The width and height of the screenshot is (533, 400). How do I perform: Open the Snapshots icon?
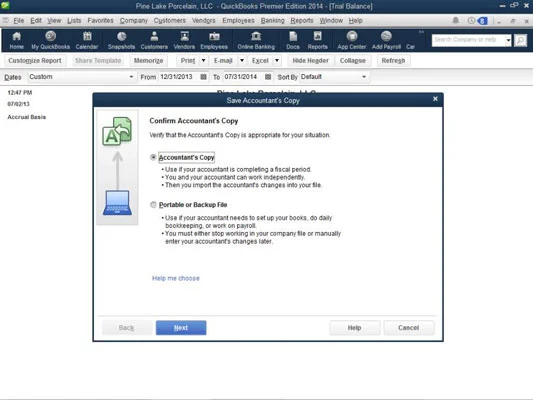point(121,40)
